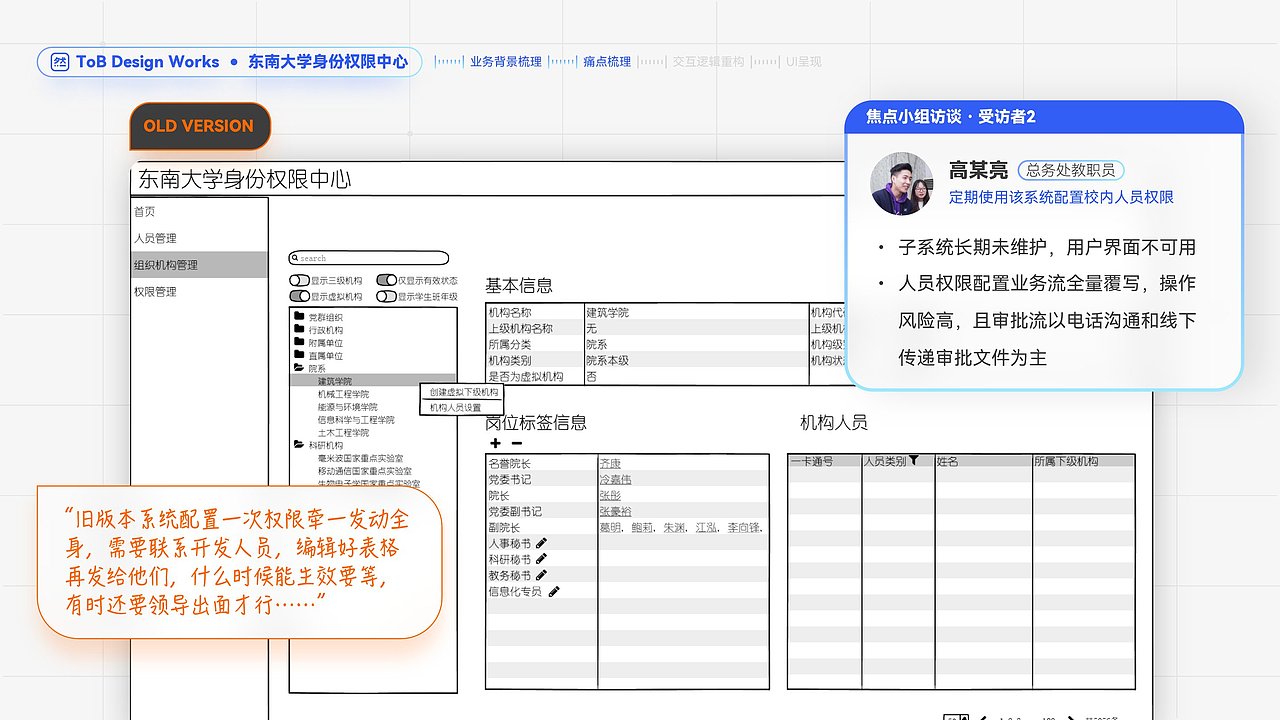
Task: Click the 直属单位 folder icon
Action: (299, 356)
